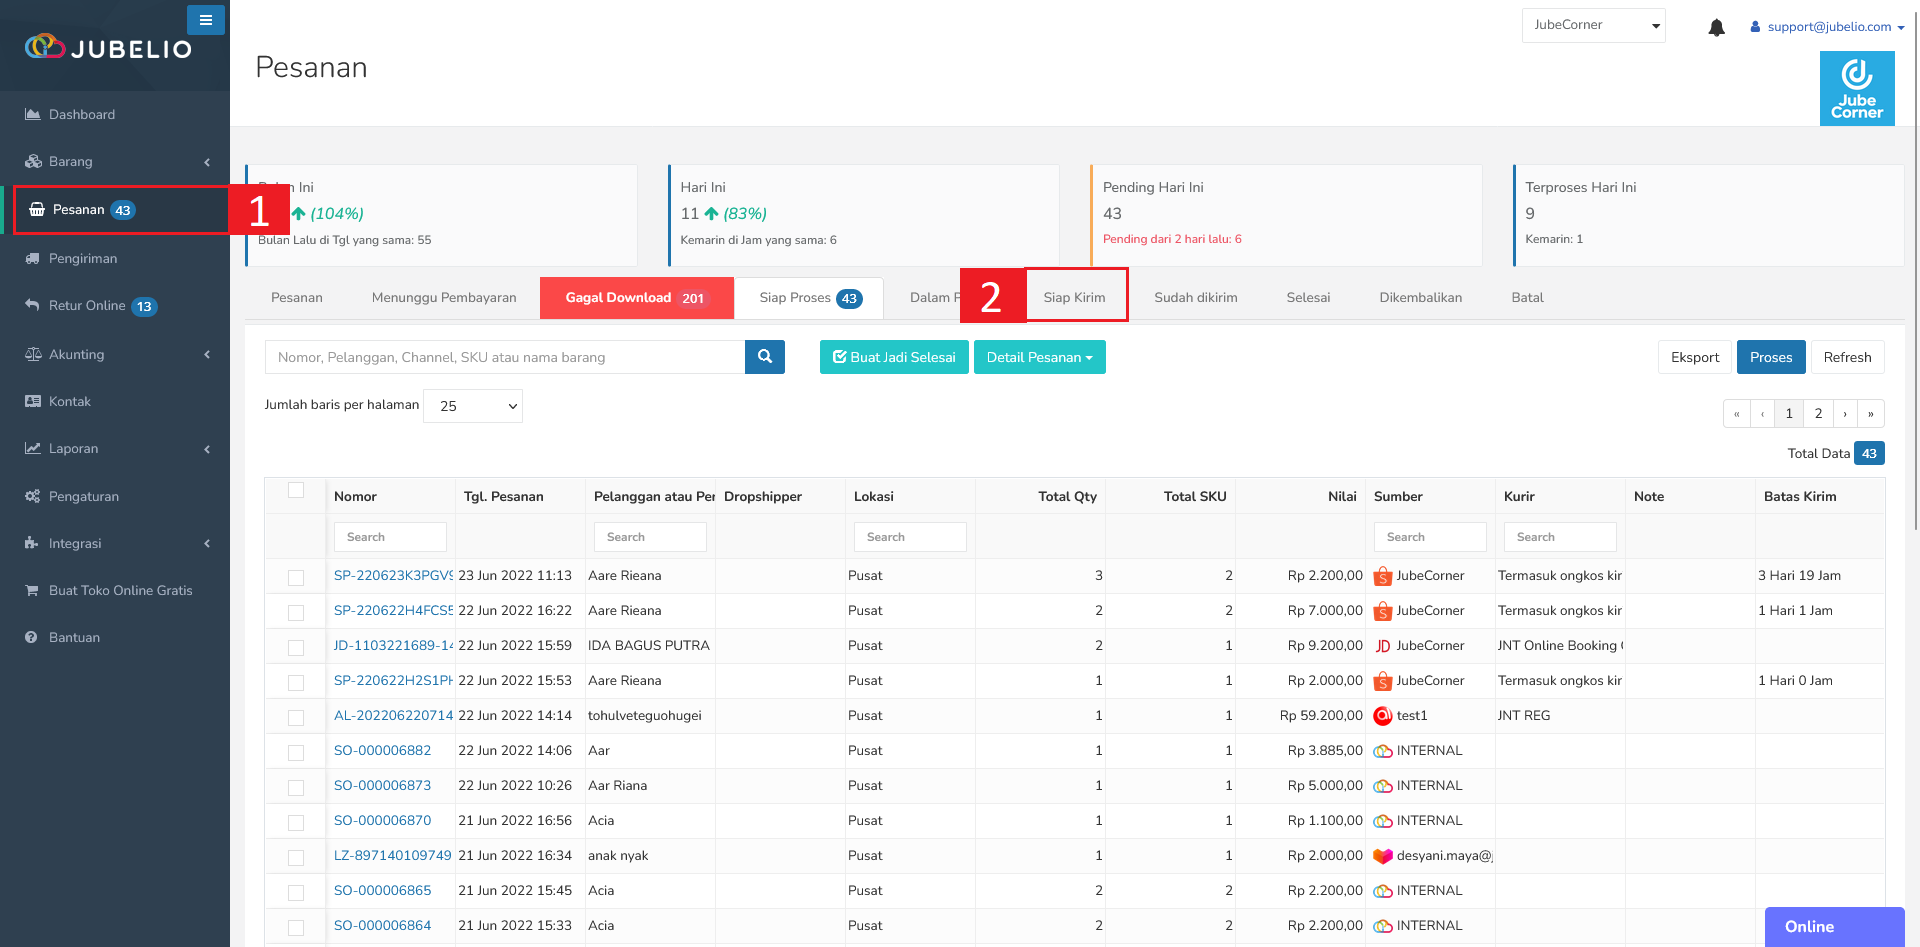Click the Eksport button
Image resolution: width=1920 pixels, height=947 pixels.
point(1695,357)
